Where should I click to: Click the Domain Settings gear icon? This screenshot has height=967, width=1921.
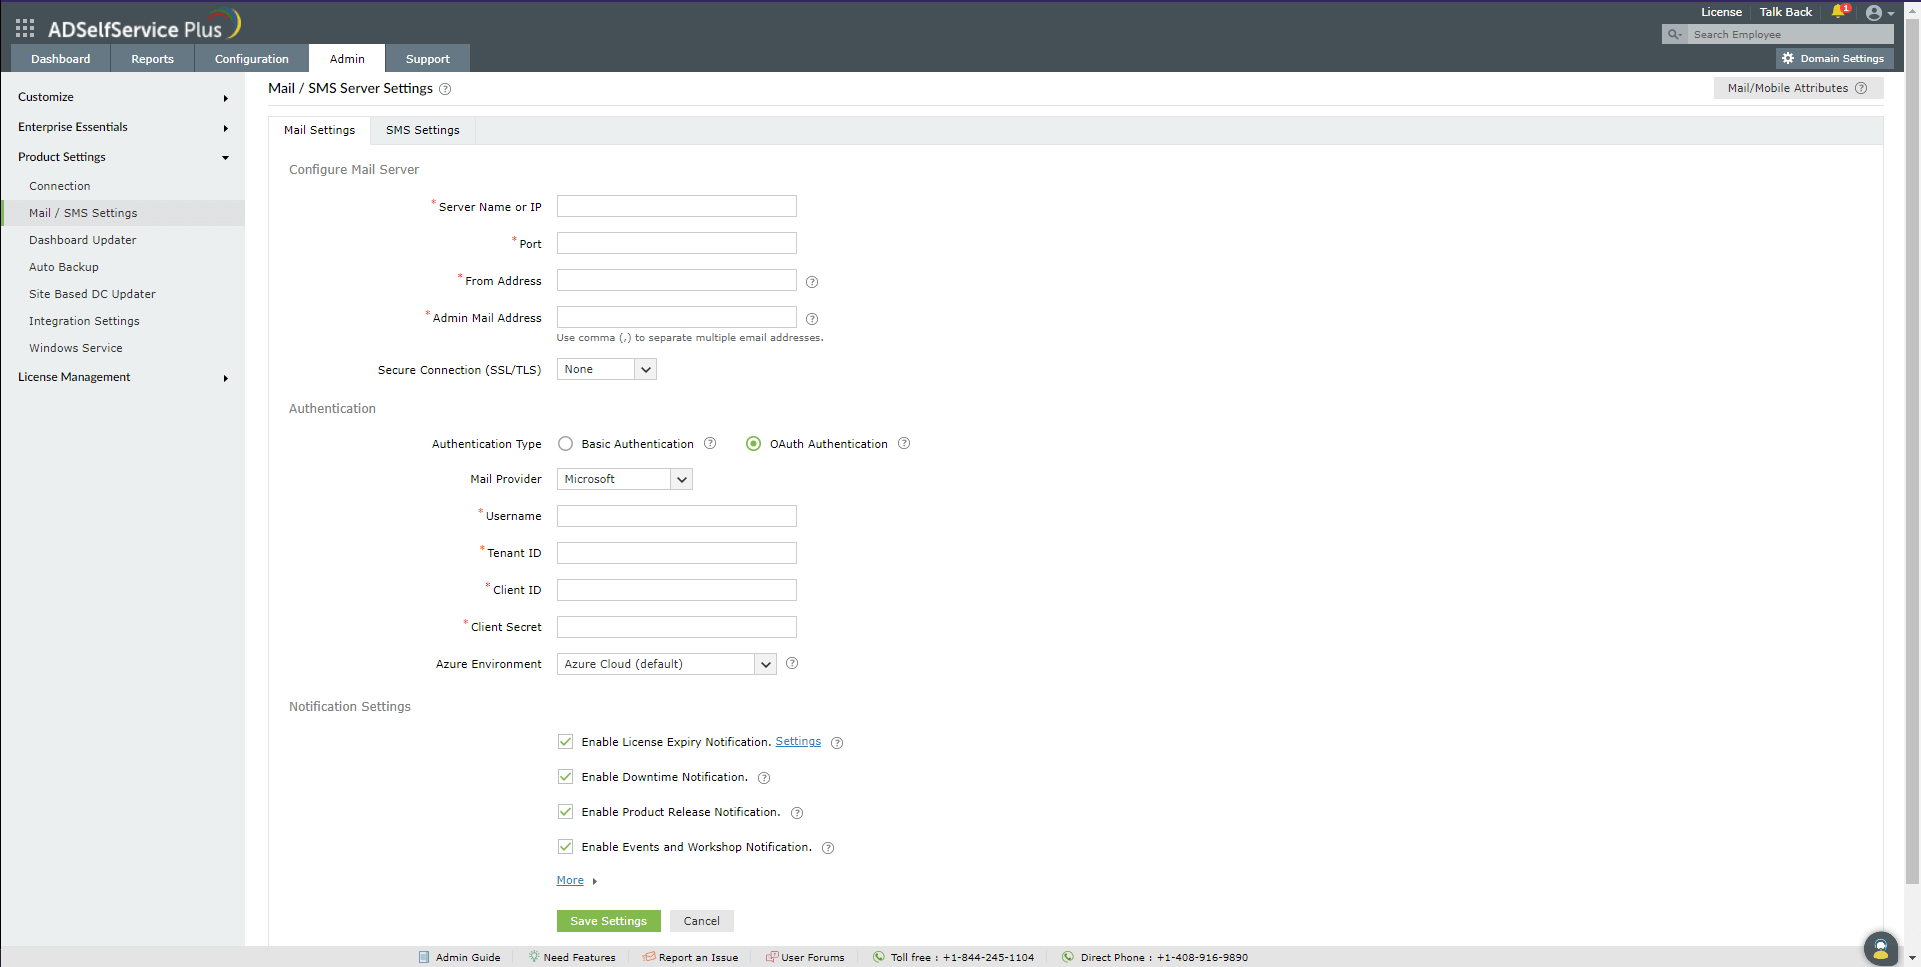1789,57
